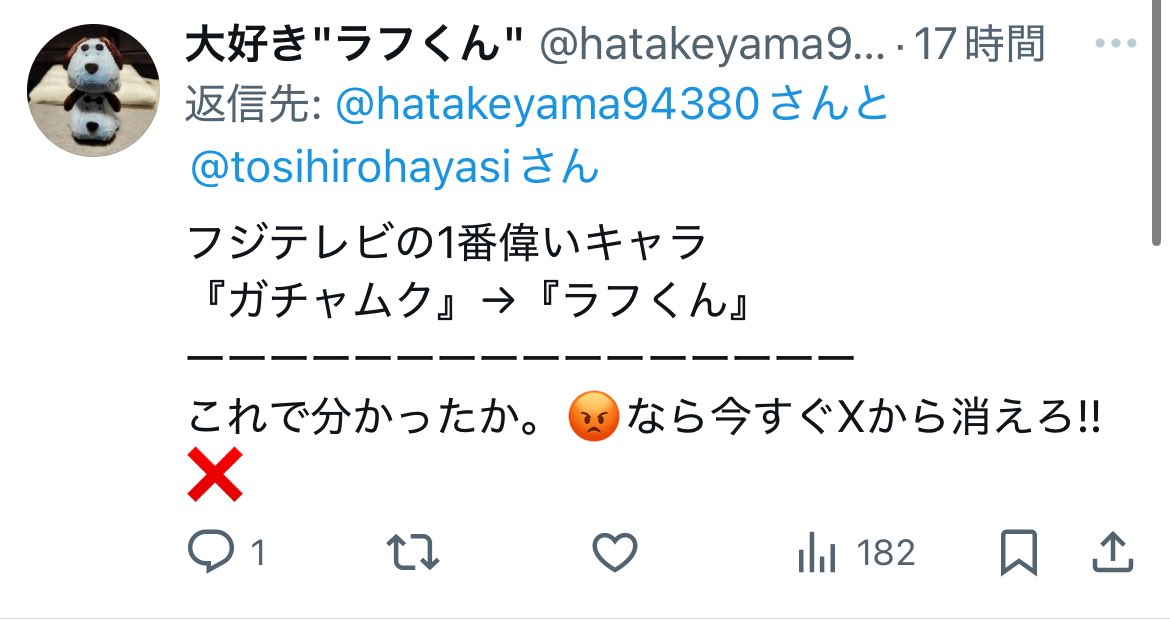Open the share upload icon
The image size is (1170, 621).
tap(1113, 552)
